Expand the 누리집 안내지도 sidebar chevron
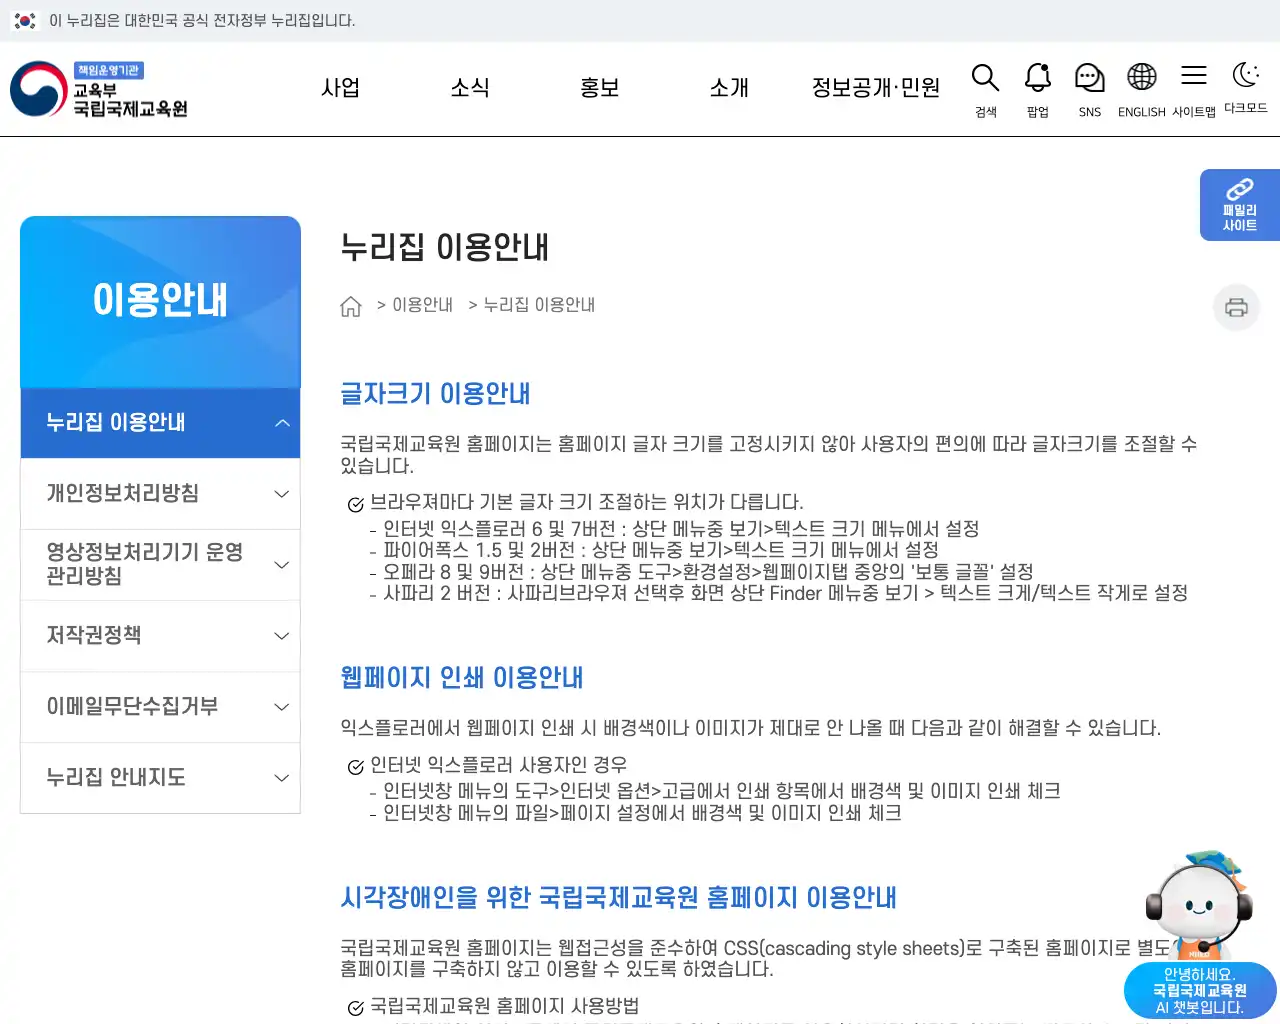The width and height of the screenshot is (1280, 1024). point(282,778)
